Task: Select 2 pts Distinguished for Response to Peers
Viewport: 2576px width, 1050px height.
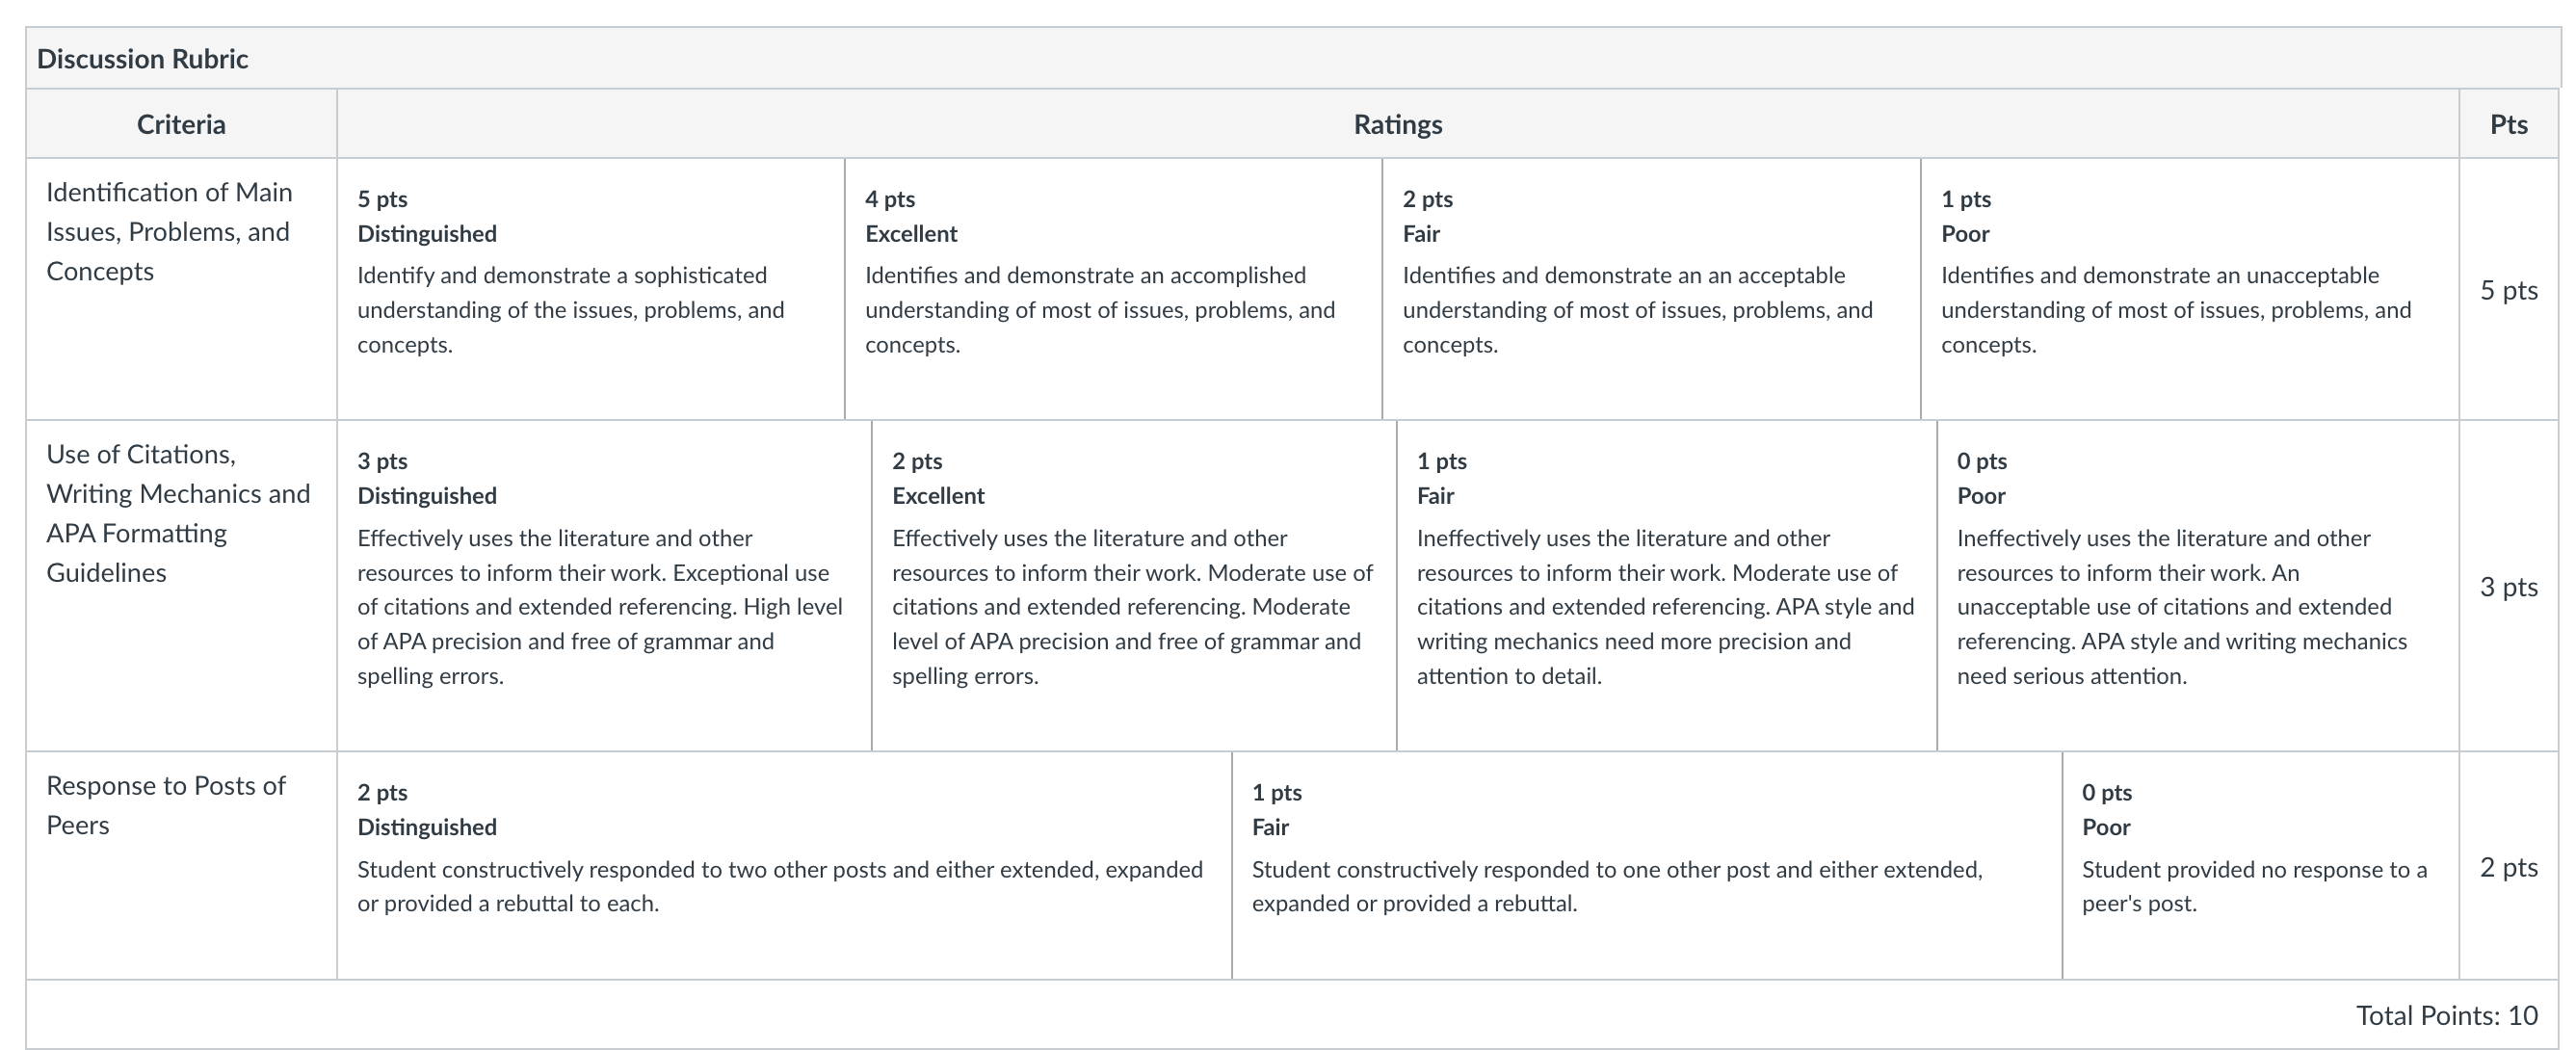Action: 784,865
